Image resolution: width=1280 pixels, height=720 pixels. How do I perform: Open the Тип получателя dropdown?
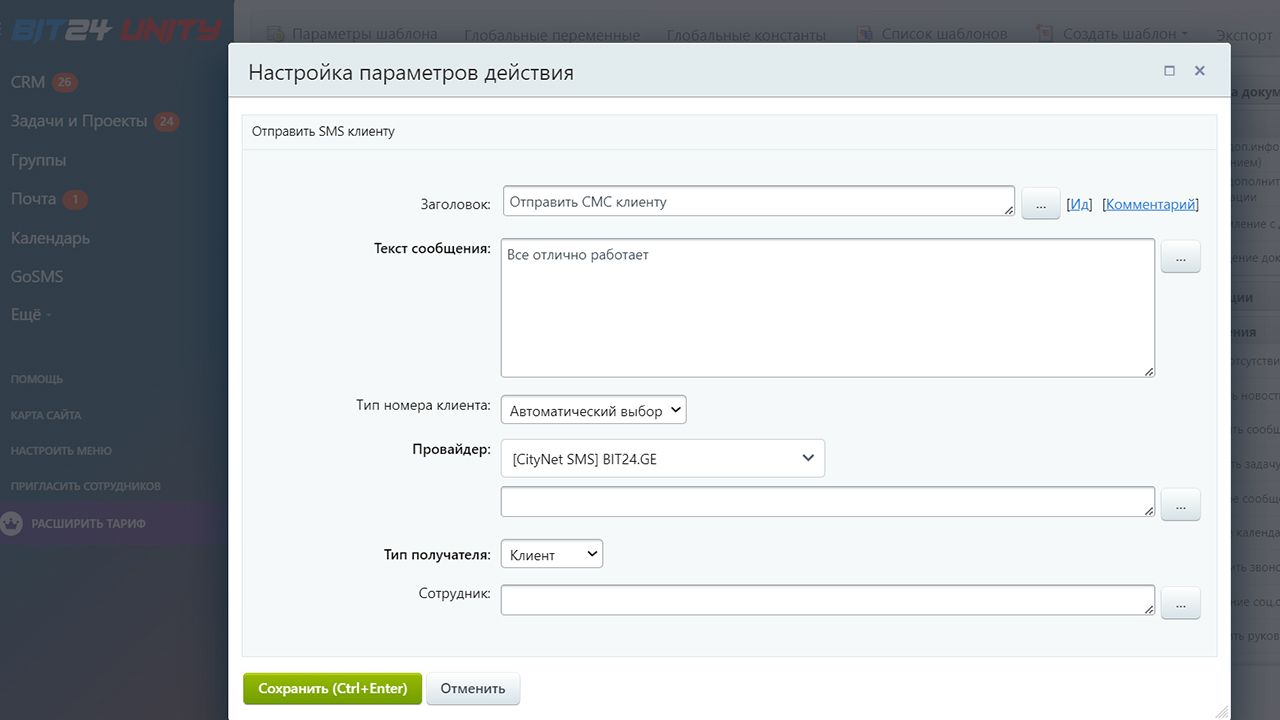coord(551,554)
